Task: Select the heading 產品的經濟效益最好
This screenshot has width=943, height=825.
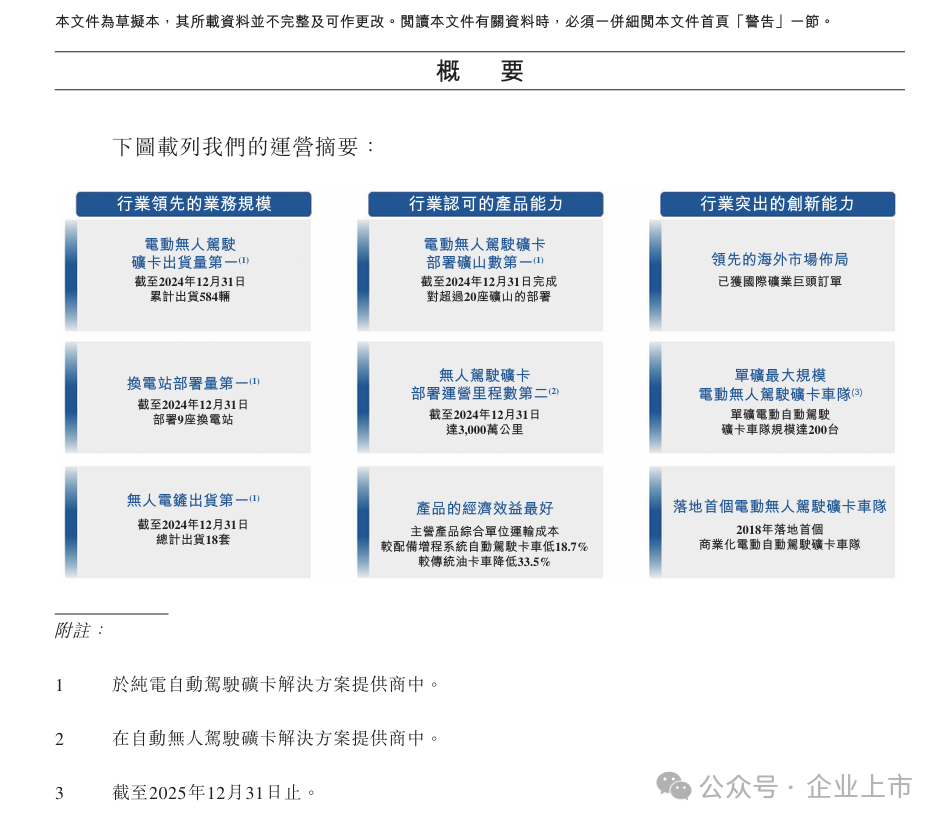Action: coord(485,508)
